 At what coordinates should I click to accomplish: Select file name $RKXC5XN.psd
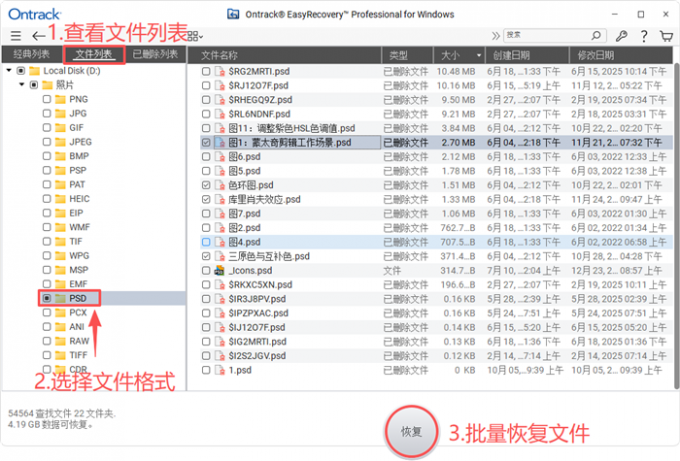tap(260, 285)
